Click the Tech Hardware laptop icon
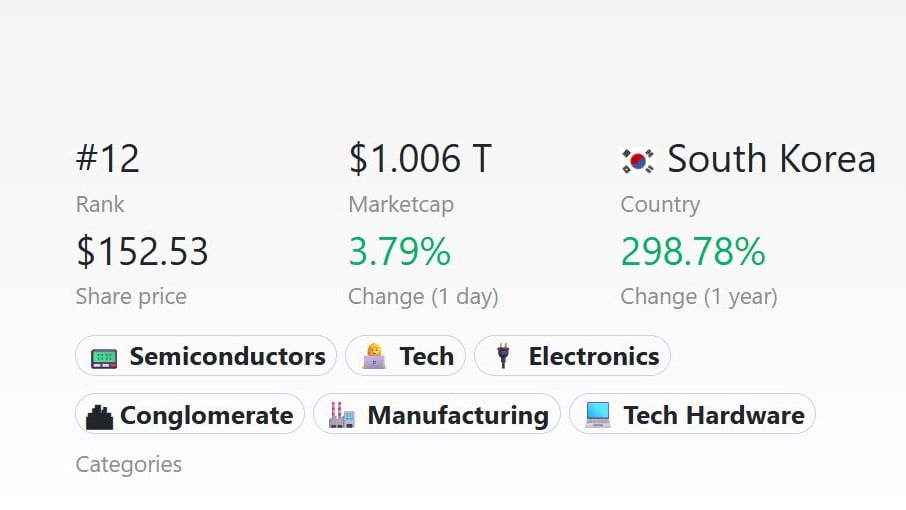 click(598, 415)
